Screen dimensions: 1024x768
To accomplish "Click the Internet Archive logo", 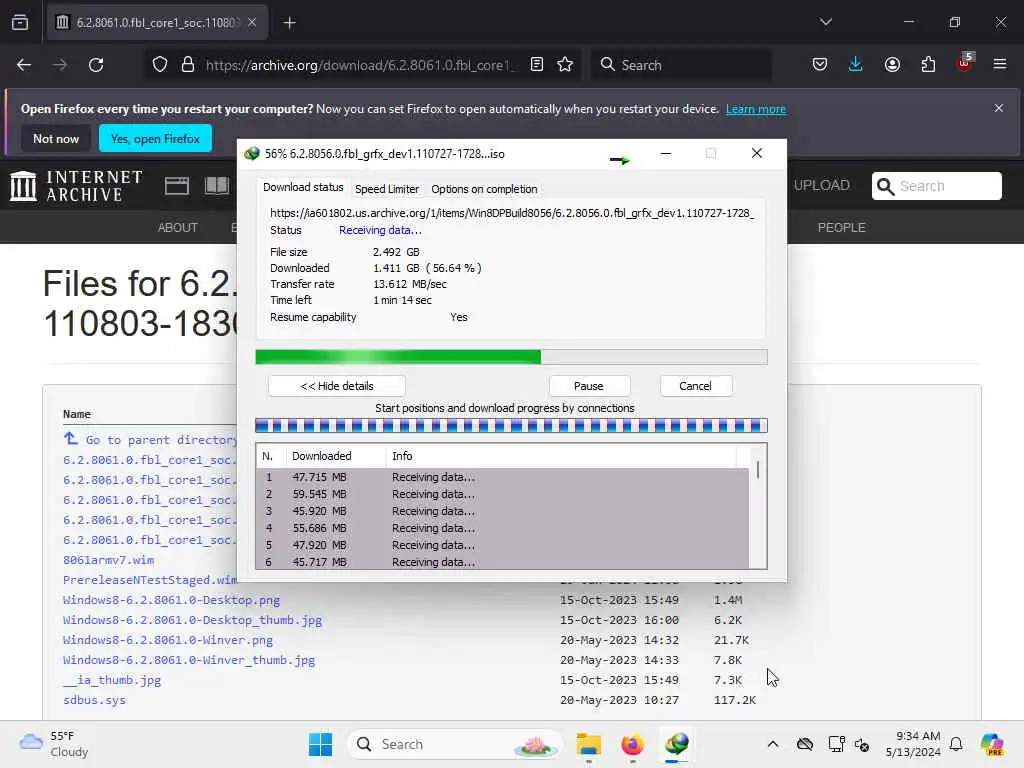I will coord(76,186).
